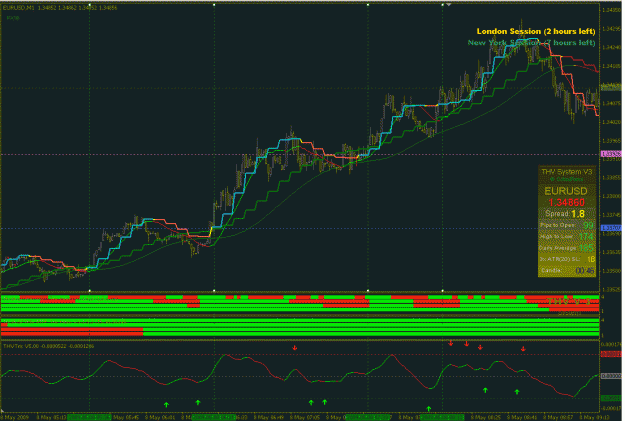This screenshot has width=625, height=421.
Task: Click the gray zero-level tag in THVTrix pane
Action: [611, 376]
